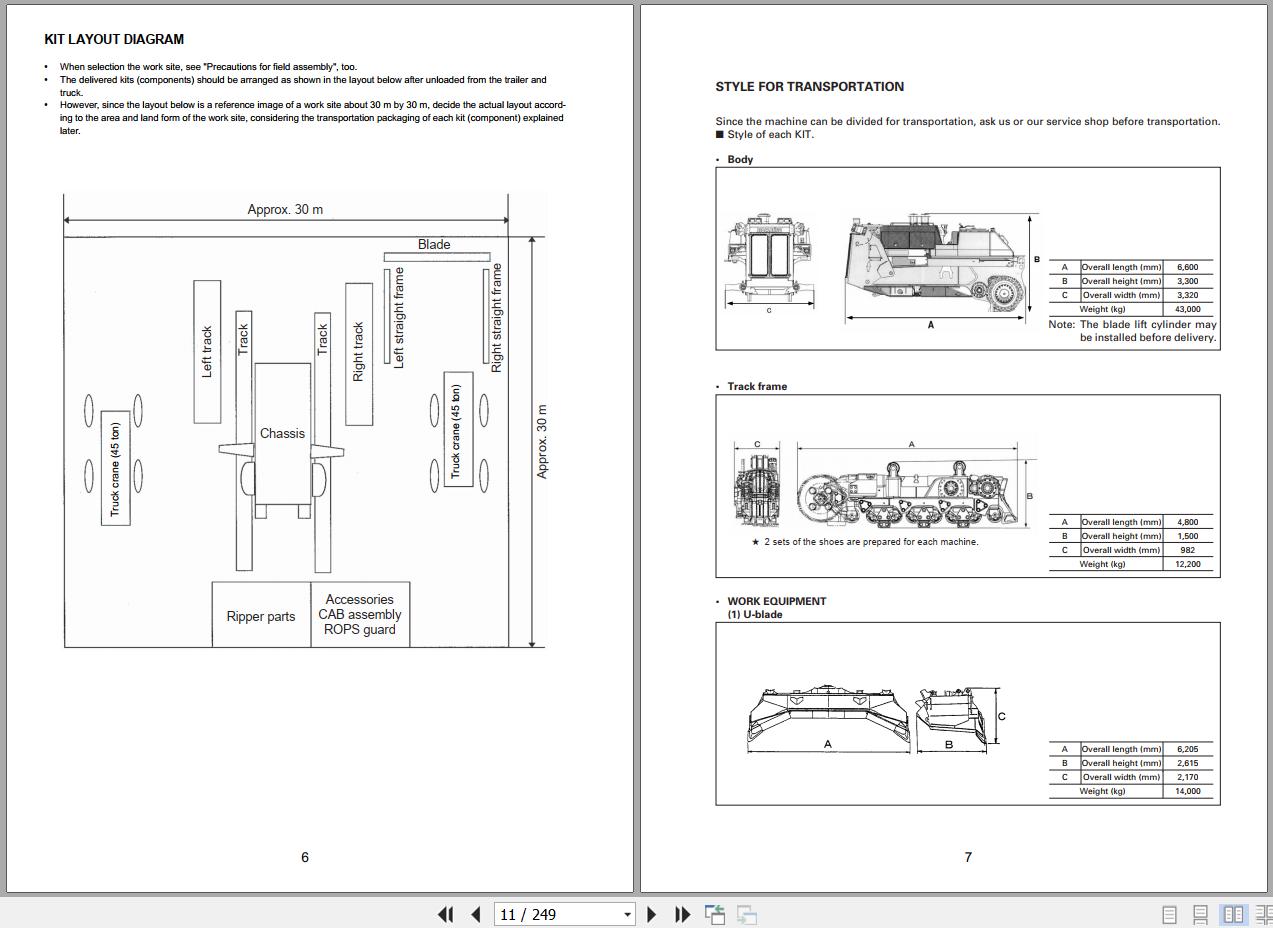Click the Chassis box in layout diagram
This screenshot has width=1273, height=928.
click(282, 433)
